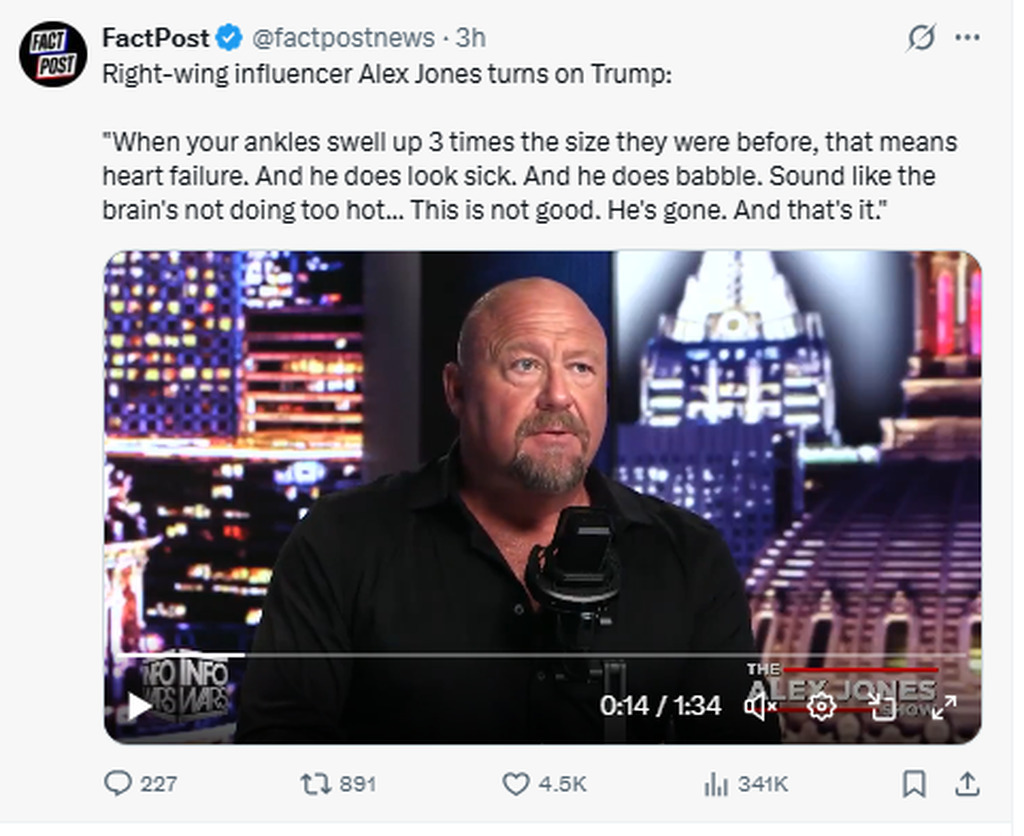Viewport: 1024px width, 836px height.
Task: Click the Grok explain icon
Action: (921, 38)
